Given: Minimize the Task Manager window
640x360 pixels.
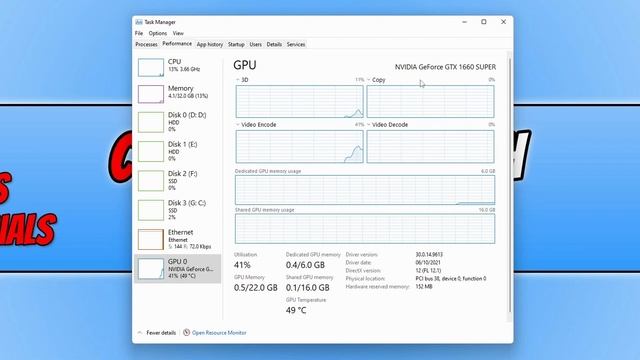Looking at the screenshot, I should pyautogui.click(x=464, y=22).
